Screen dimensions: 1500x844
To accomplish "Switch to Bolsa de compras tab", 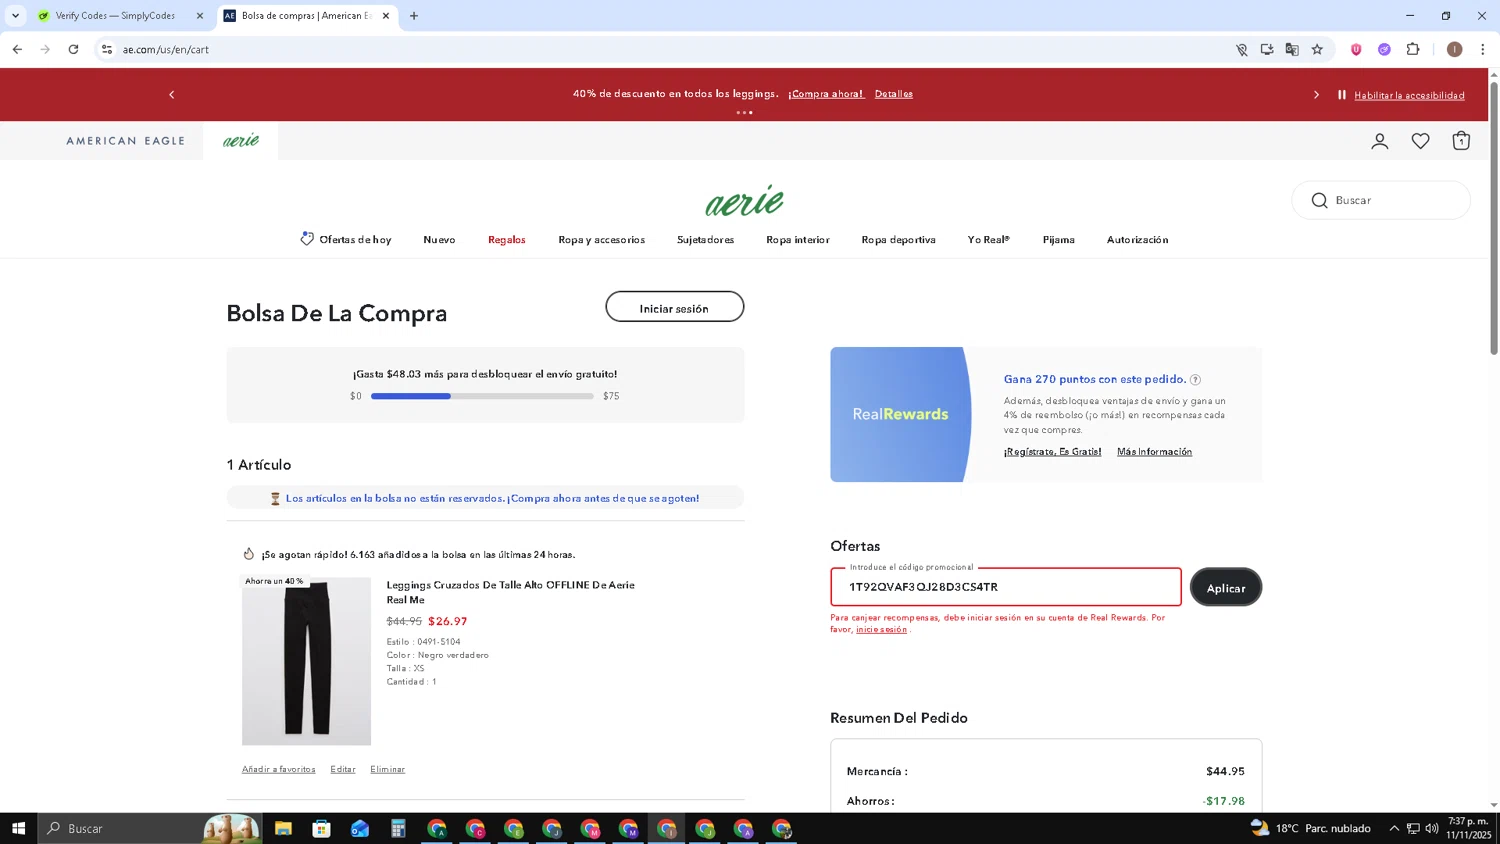I will click(306, 16).
